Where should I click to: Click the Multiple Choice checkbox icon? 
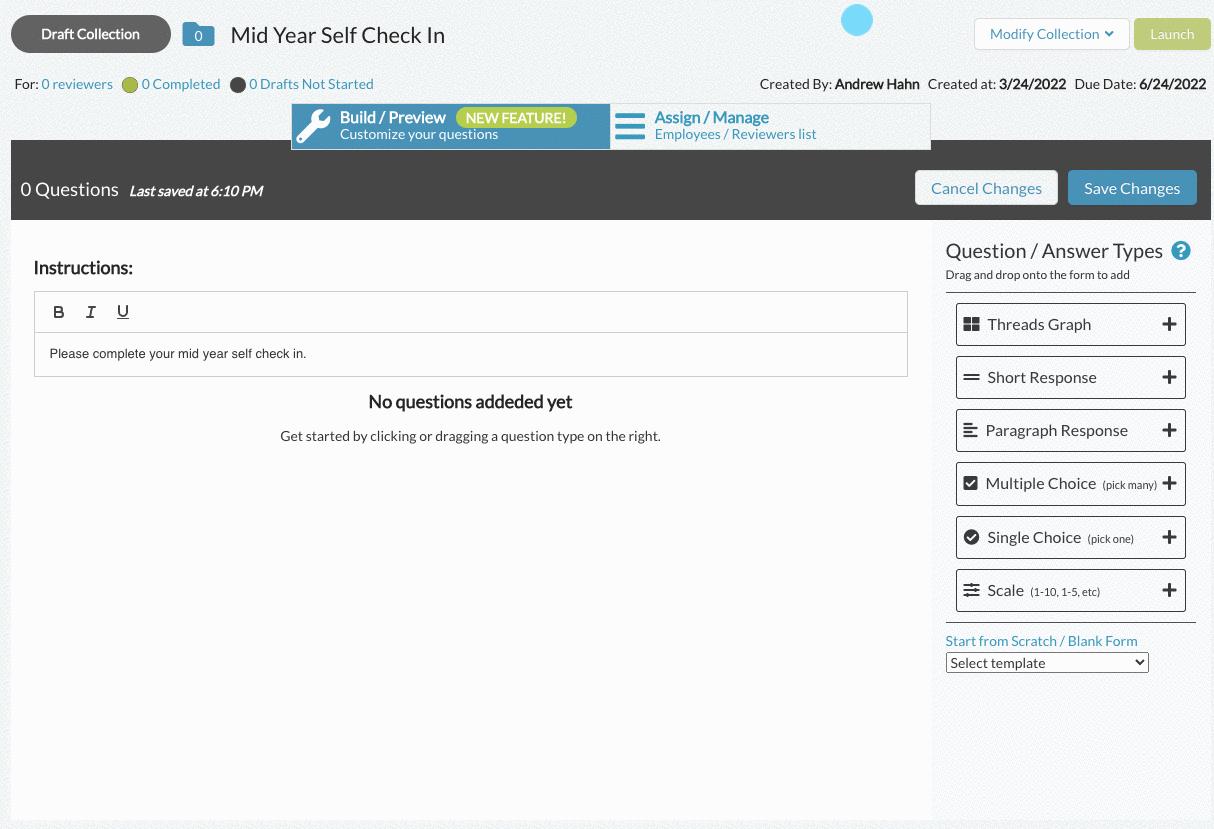click(970, 483)
